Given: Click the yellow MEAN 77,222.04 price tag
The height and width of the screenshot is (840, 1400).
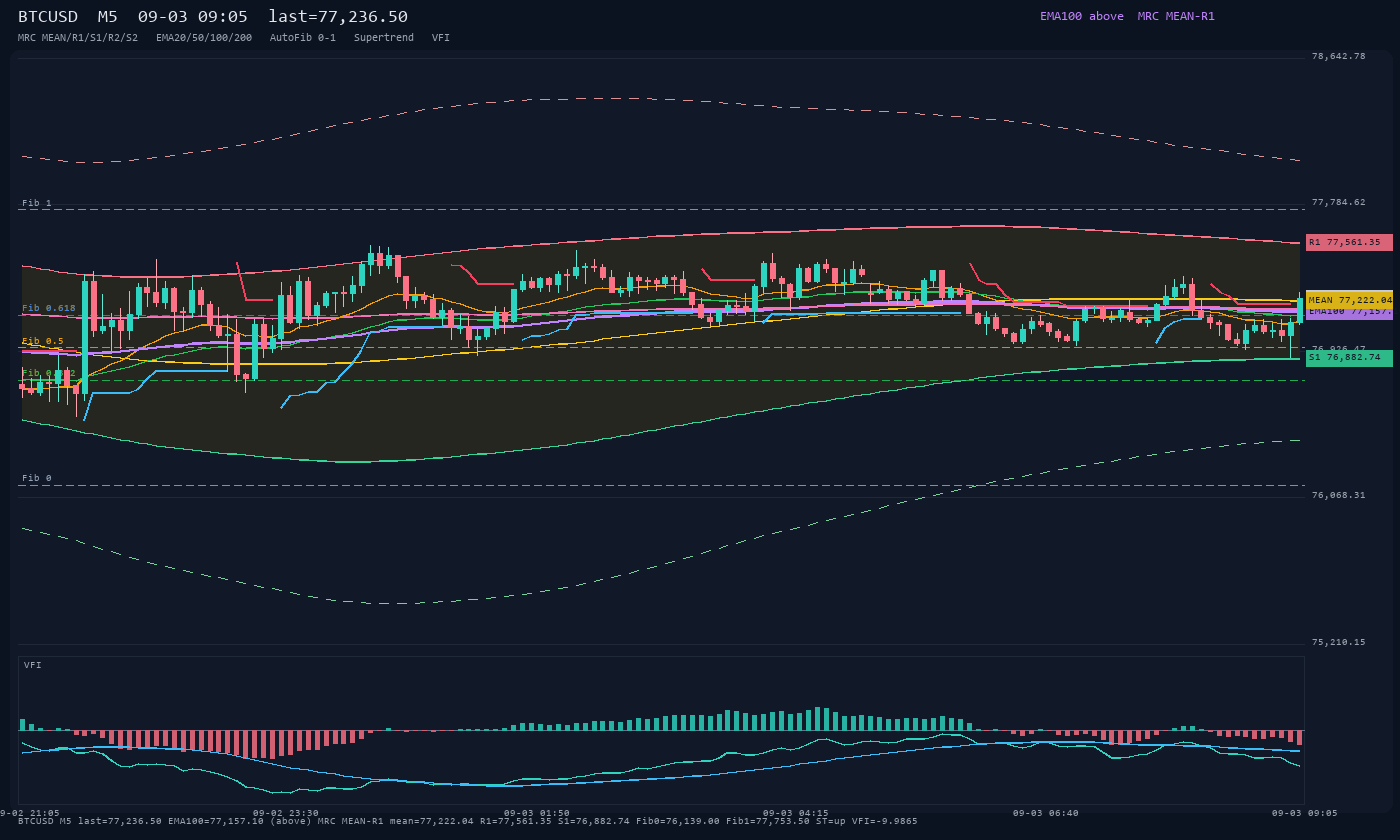Looking at the screenshot, I should (x=1349, y=300).
